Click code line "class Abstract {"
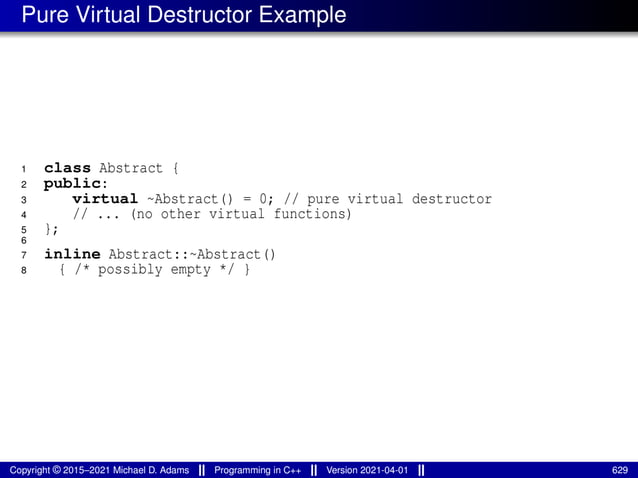638x478 pixels. point(111,168)
